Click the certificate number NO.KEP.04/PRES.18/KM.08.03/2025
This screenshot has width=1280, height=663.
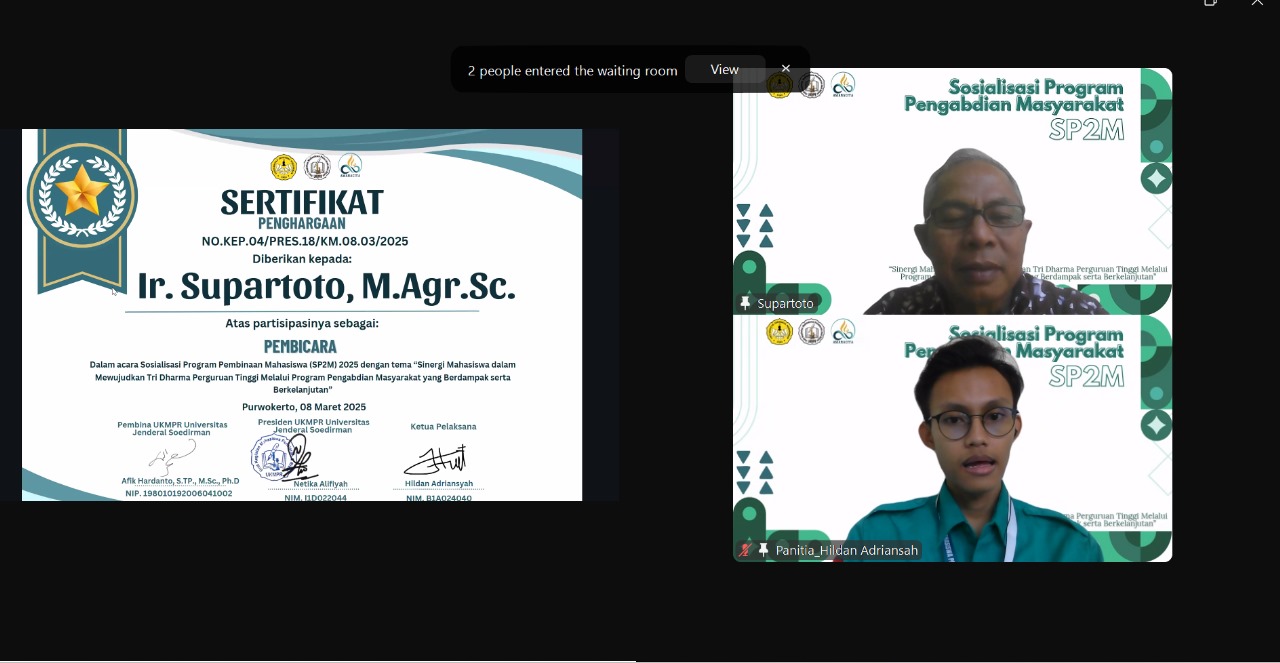pos(305,241)
